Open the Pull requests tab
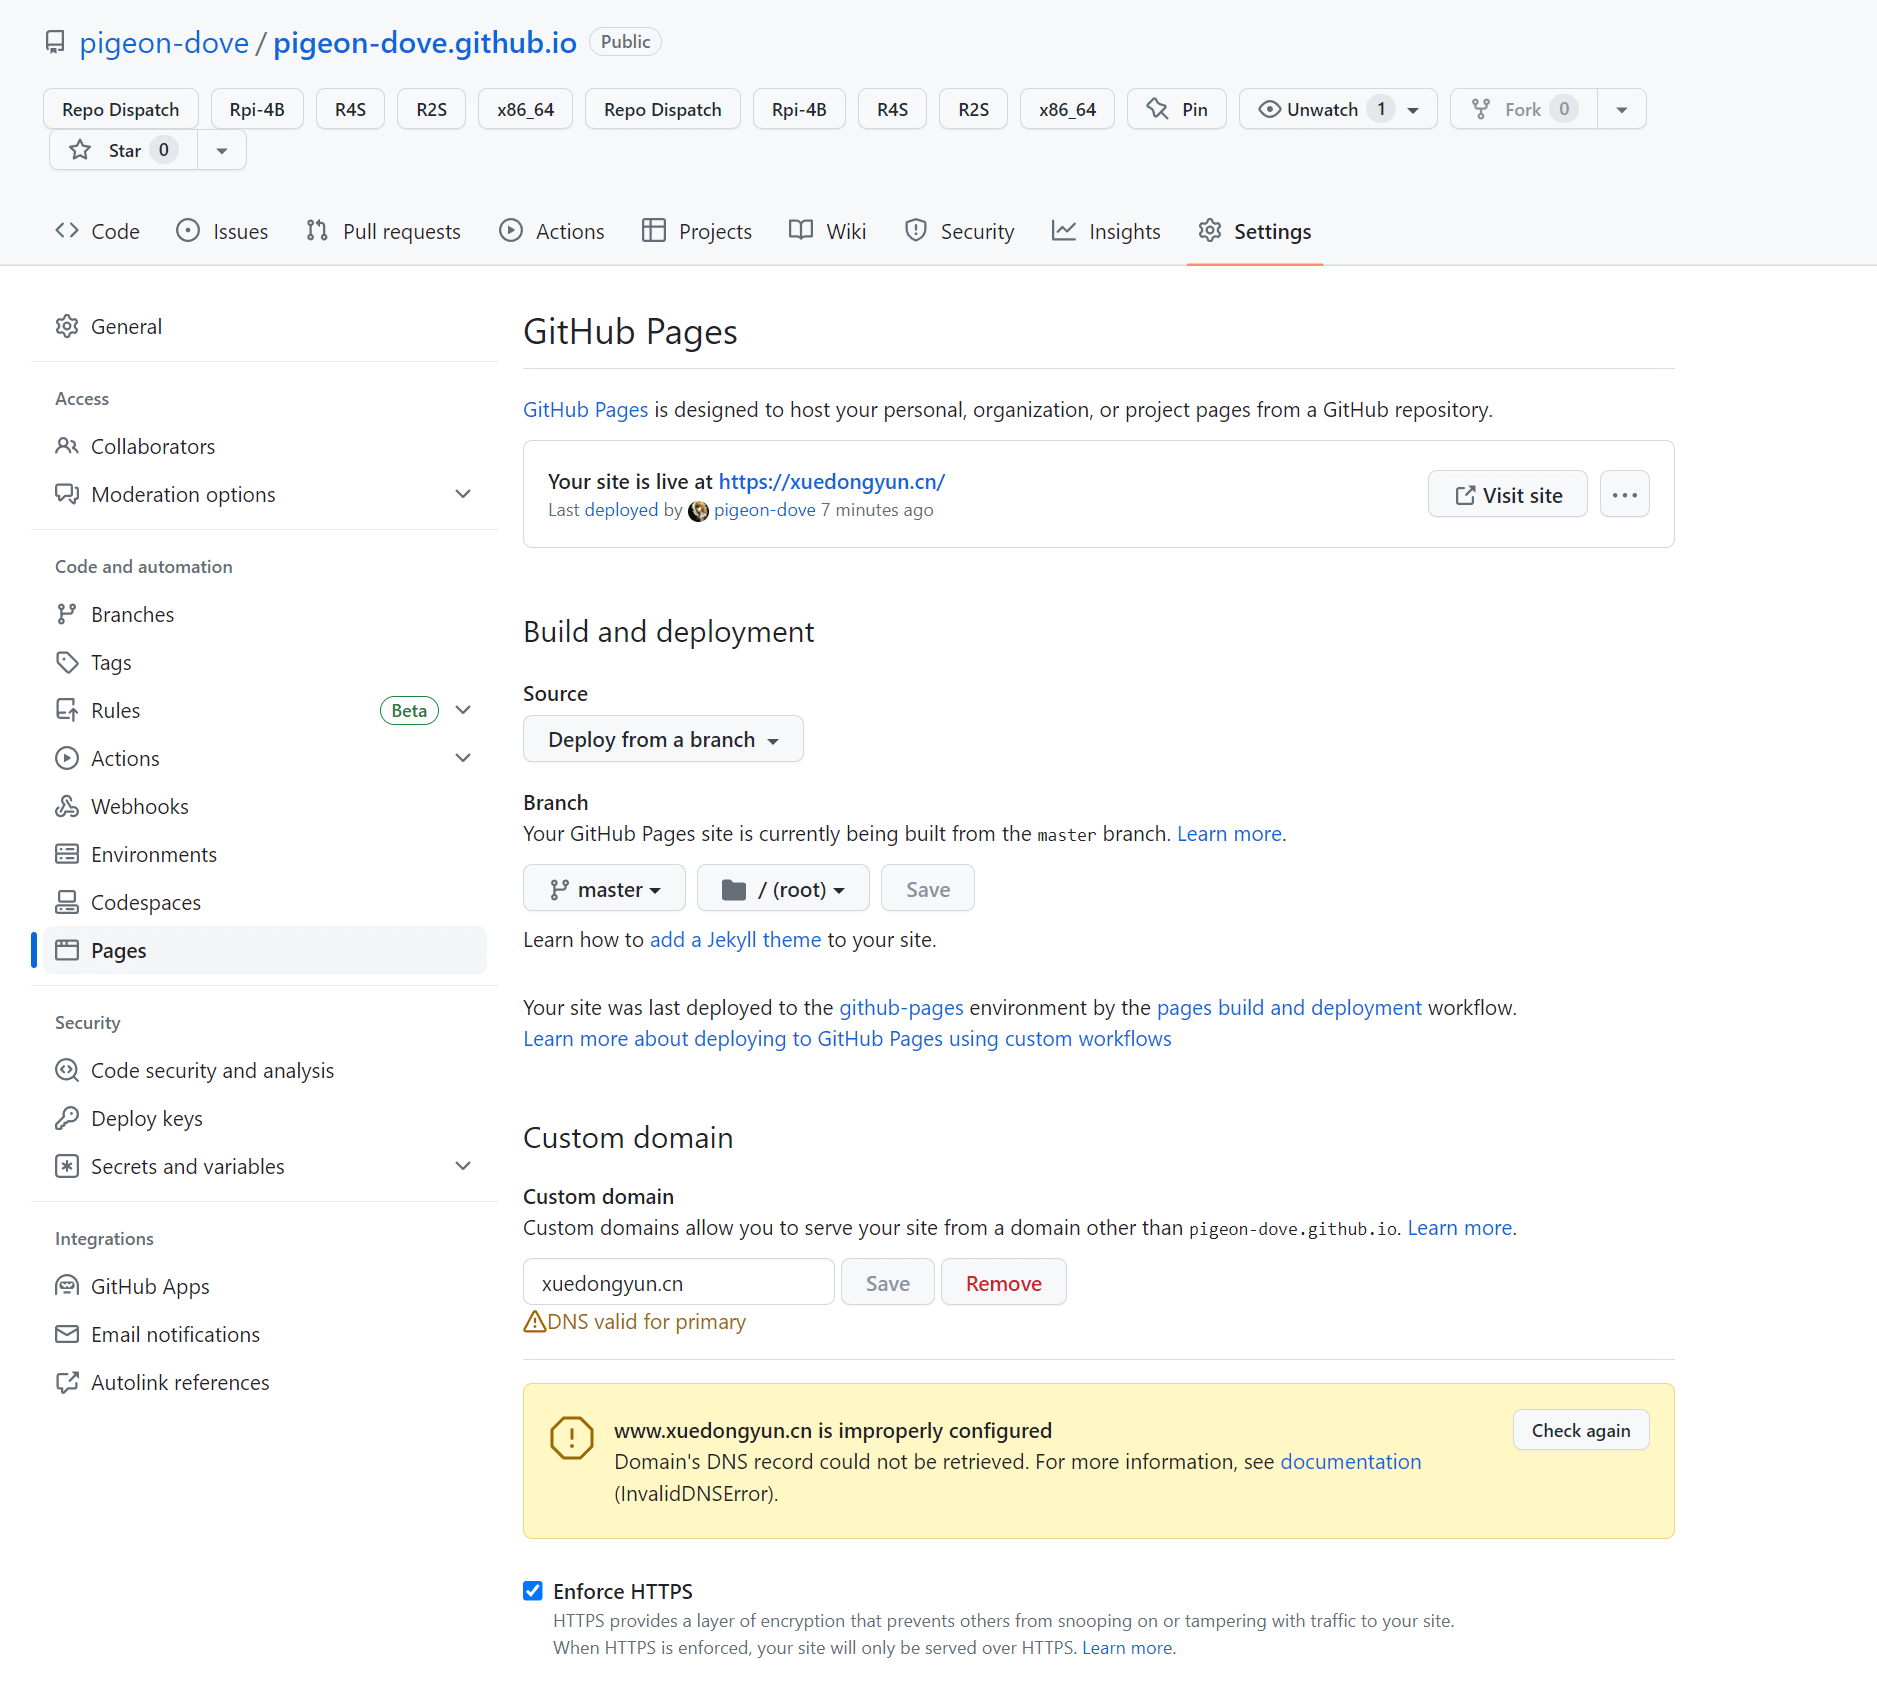 coord(383,231)
